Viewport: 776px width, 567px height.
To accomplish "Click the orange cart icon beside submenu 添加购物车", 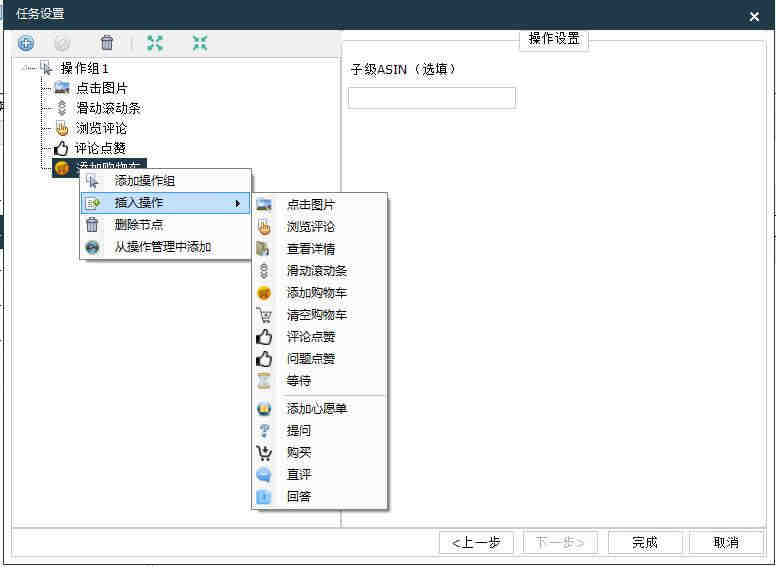I will pos(264,293).
